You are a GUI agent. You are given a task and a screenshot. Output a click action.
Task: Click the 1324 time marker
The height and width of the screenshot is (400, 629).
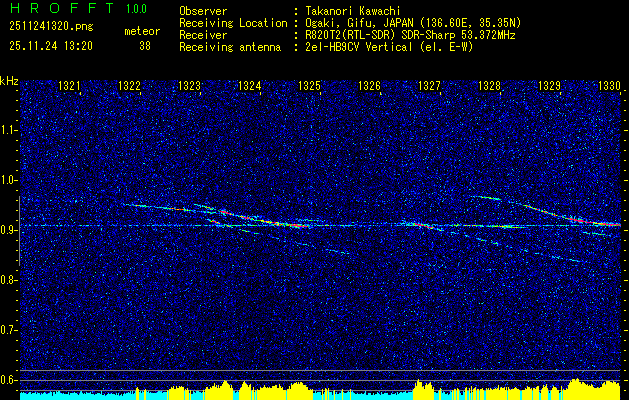coord(249,85)
